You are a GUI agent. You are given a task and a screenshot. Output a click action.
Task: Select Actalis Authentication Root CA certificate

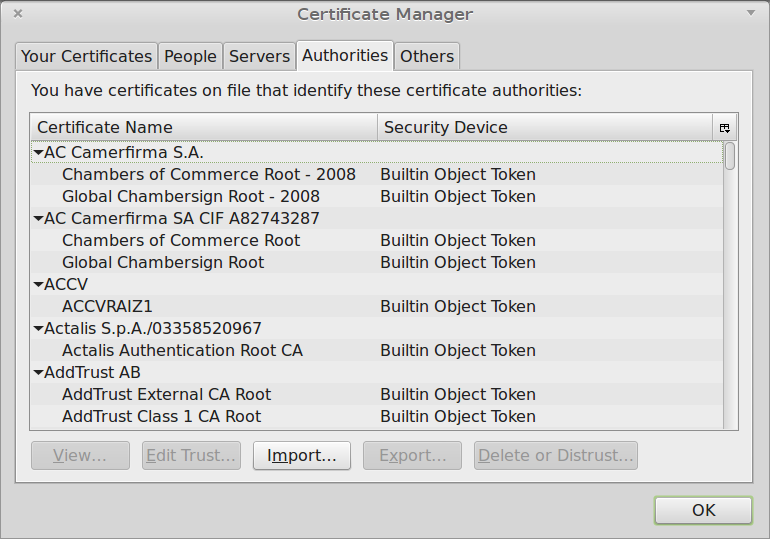[x=182, y=351]
